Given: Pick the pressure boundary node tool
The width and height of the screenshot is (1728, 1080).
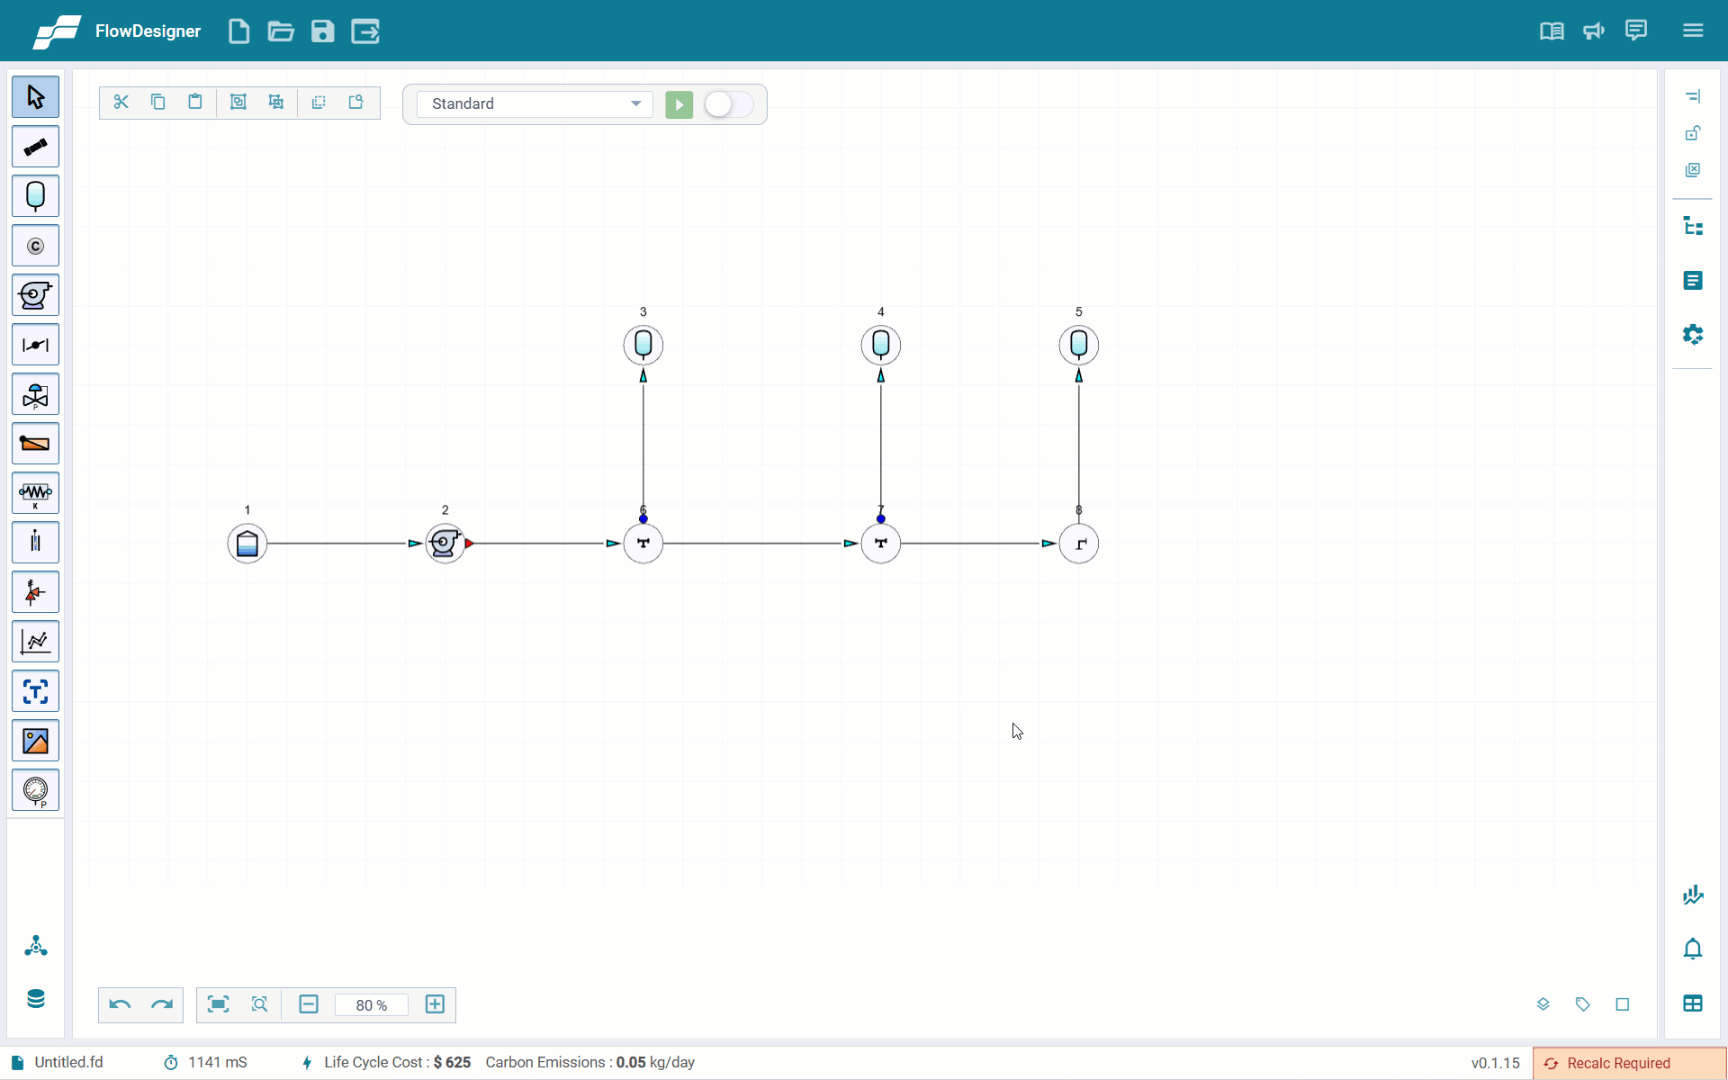Looking at the screenshot, I should pyautogui.click(x=35, y=196).
